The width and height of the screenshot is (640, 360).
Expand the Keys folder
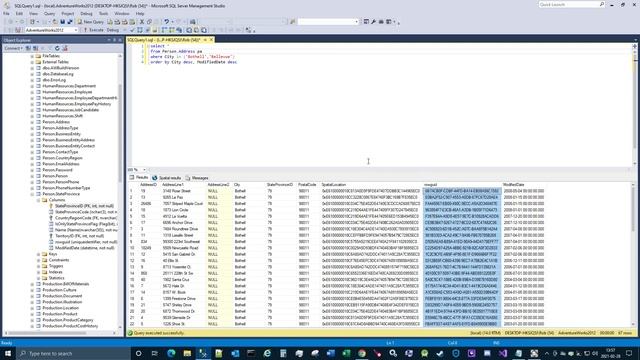[39, 254]
